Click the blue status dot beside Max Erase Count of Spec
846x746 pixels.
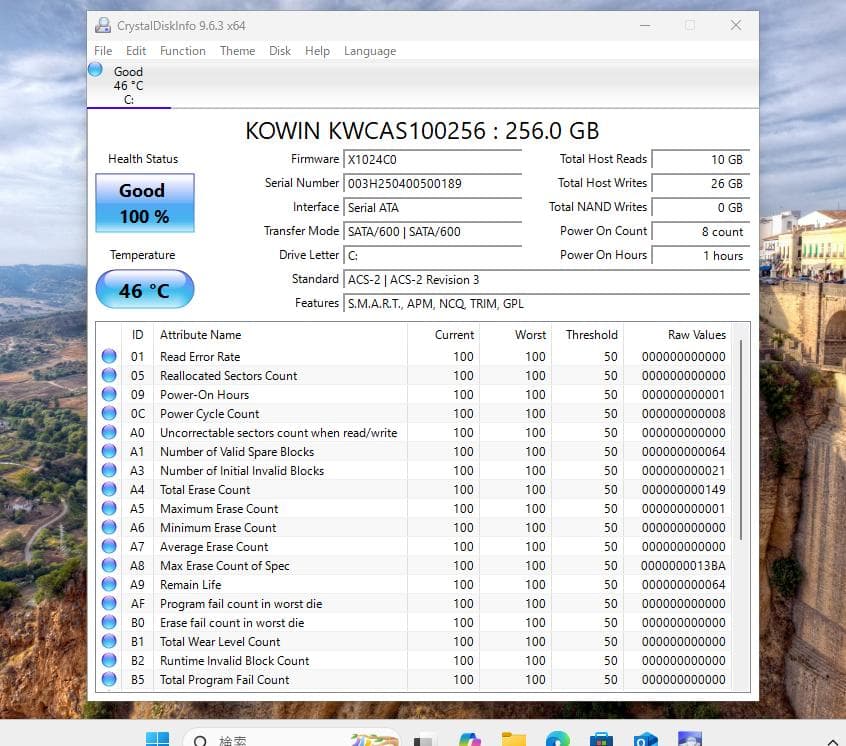[110, 565]
